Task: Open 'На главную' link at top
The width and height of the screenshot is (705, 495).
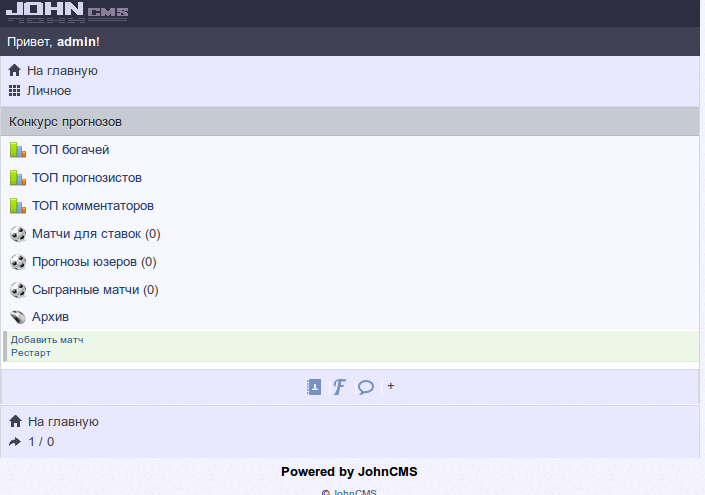Action: pyautogui.click(x=62, y=71)
